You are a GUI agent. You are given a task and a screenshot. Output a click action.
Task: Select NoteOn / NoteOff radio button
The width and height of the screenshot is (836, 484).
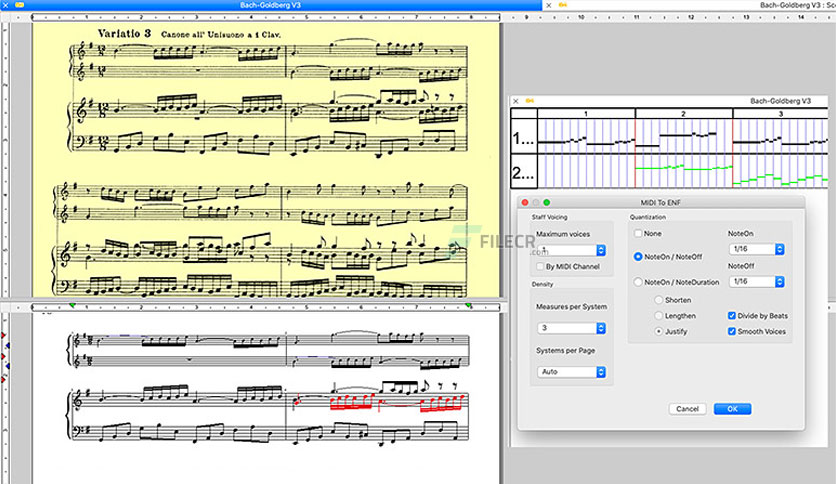pos(638,256)
